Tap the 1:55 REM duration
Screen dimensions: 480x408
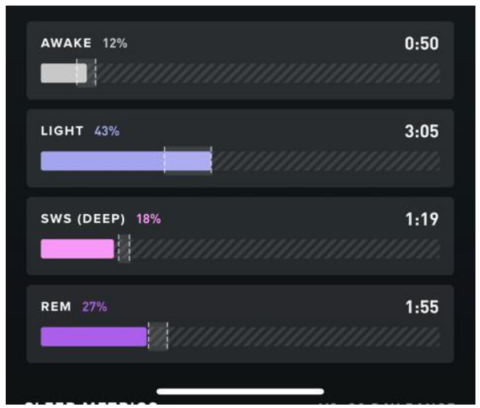click(422, 307)
